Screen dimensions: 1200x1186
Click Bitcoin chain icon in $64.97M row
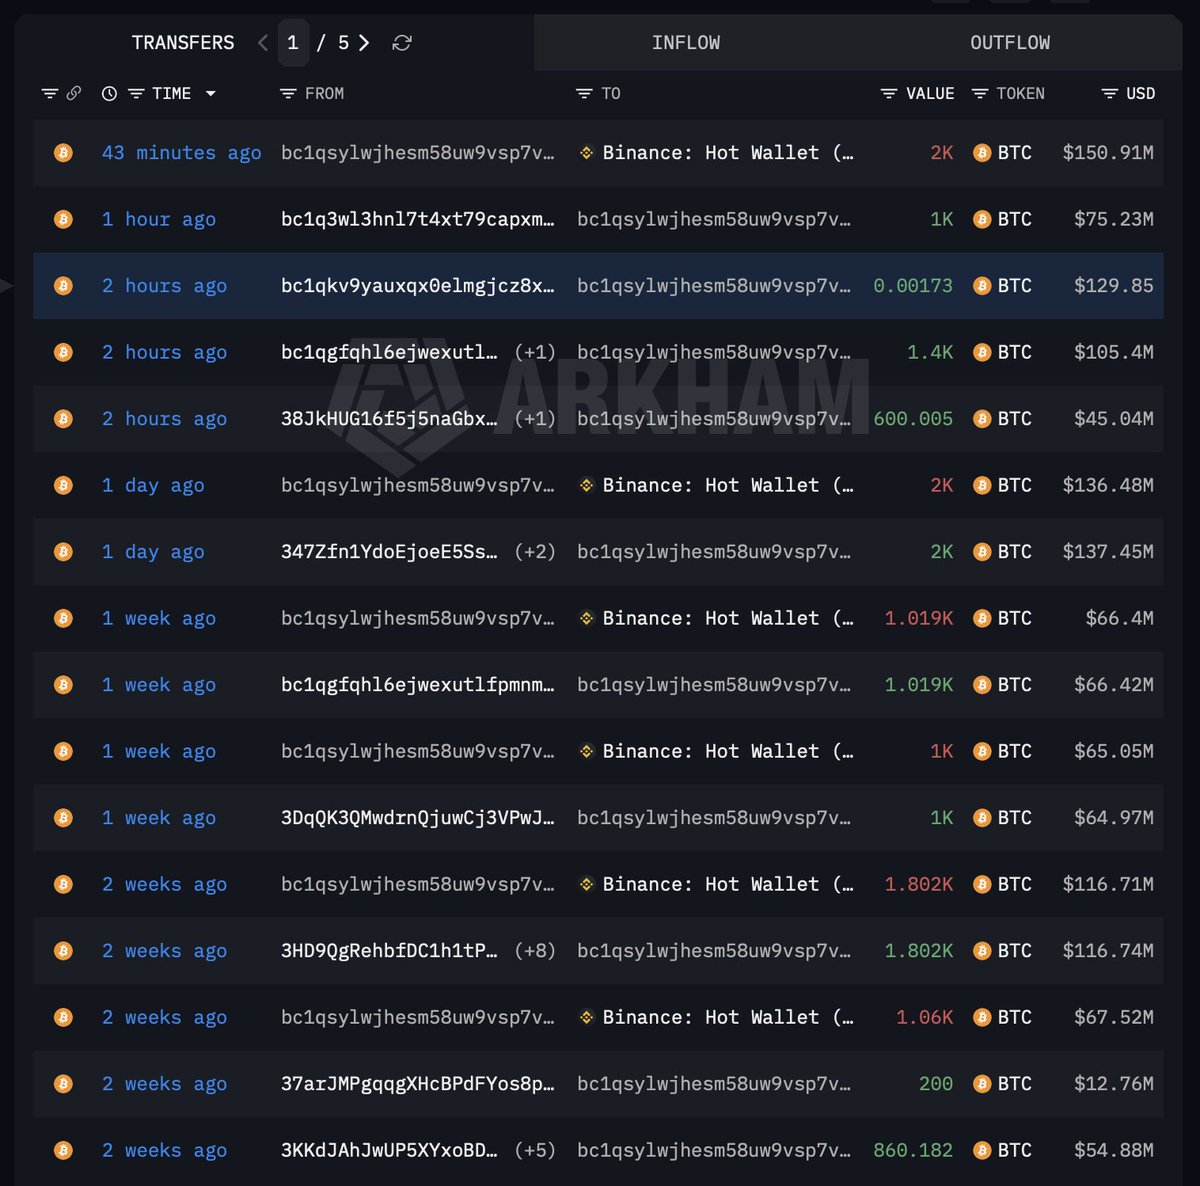(x=63, y=818)
